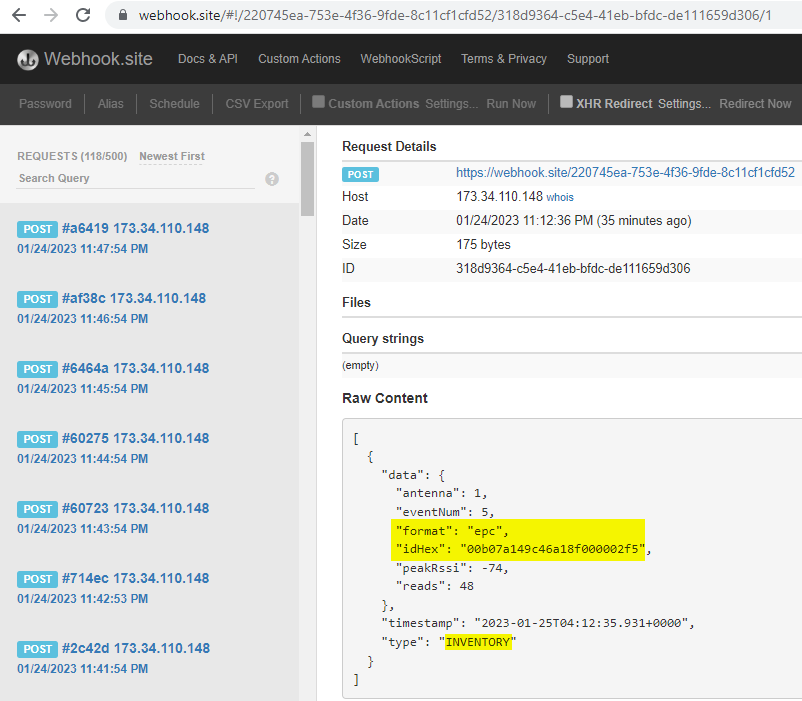Open the Docs & API menu

click(x=208, y=59)
